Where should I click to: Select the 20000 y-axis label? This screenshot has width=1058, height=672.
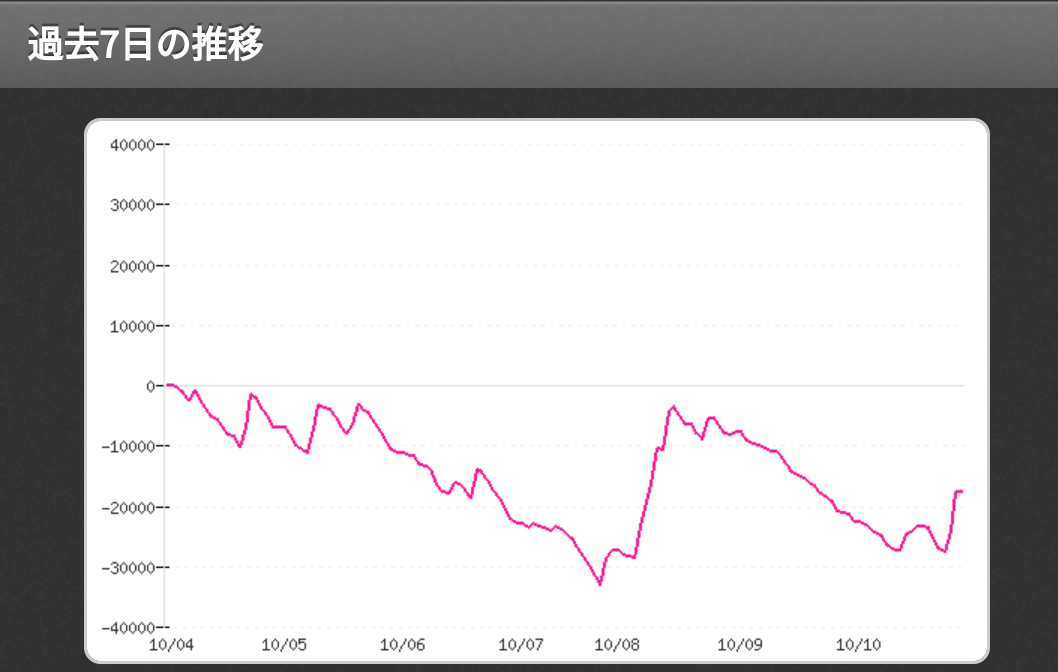point(132,267)
